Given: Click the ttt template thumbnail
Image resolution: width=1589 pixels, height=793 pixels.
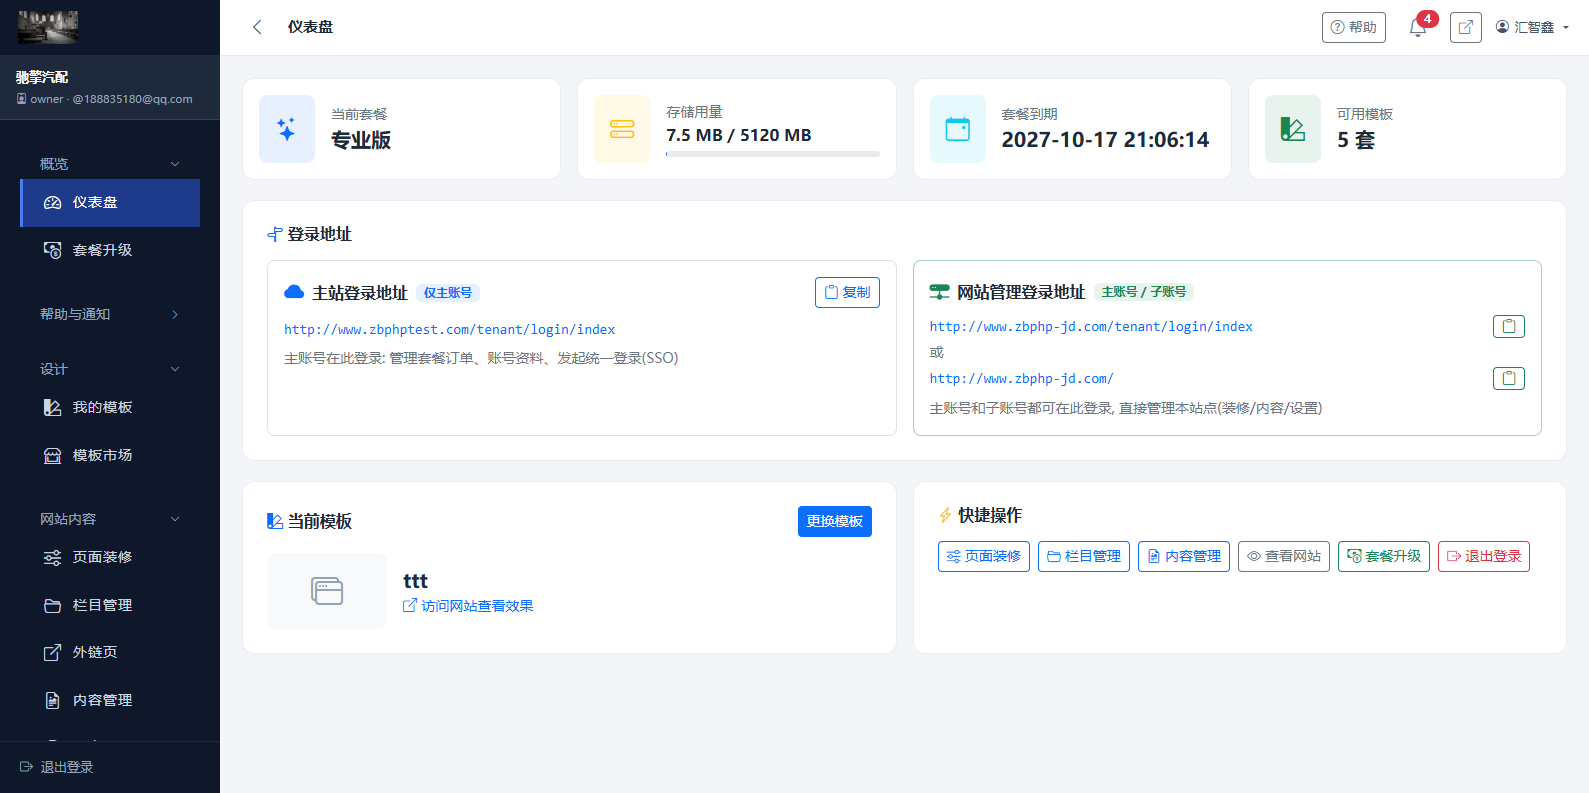Looking at the screenshot, I should (327, 591).
